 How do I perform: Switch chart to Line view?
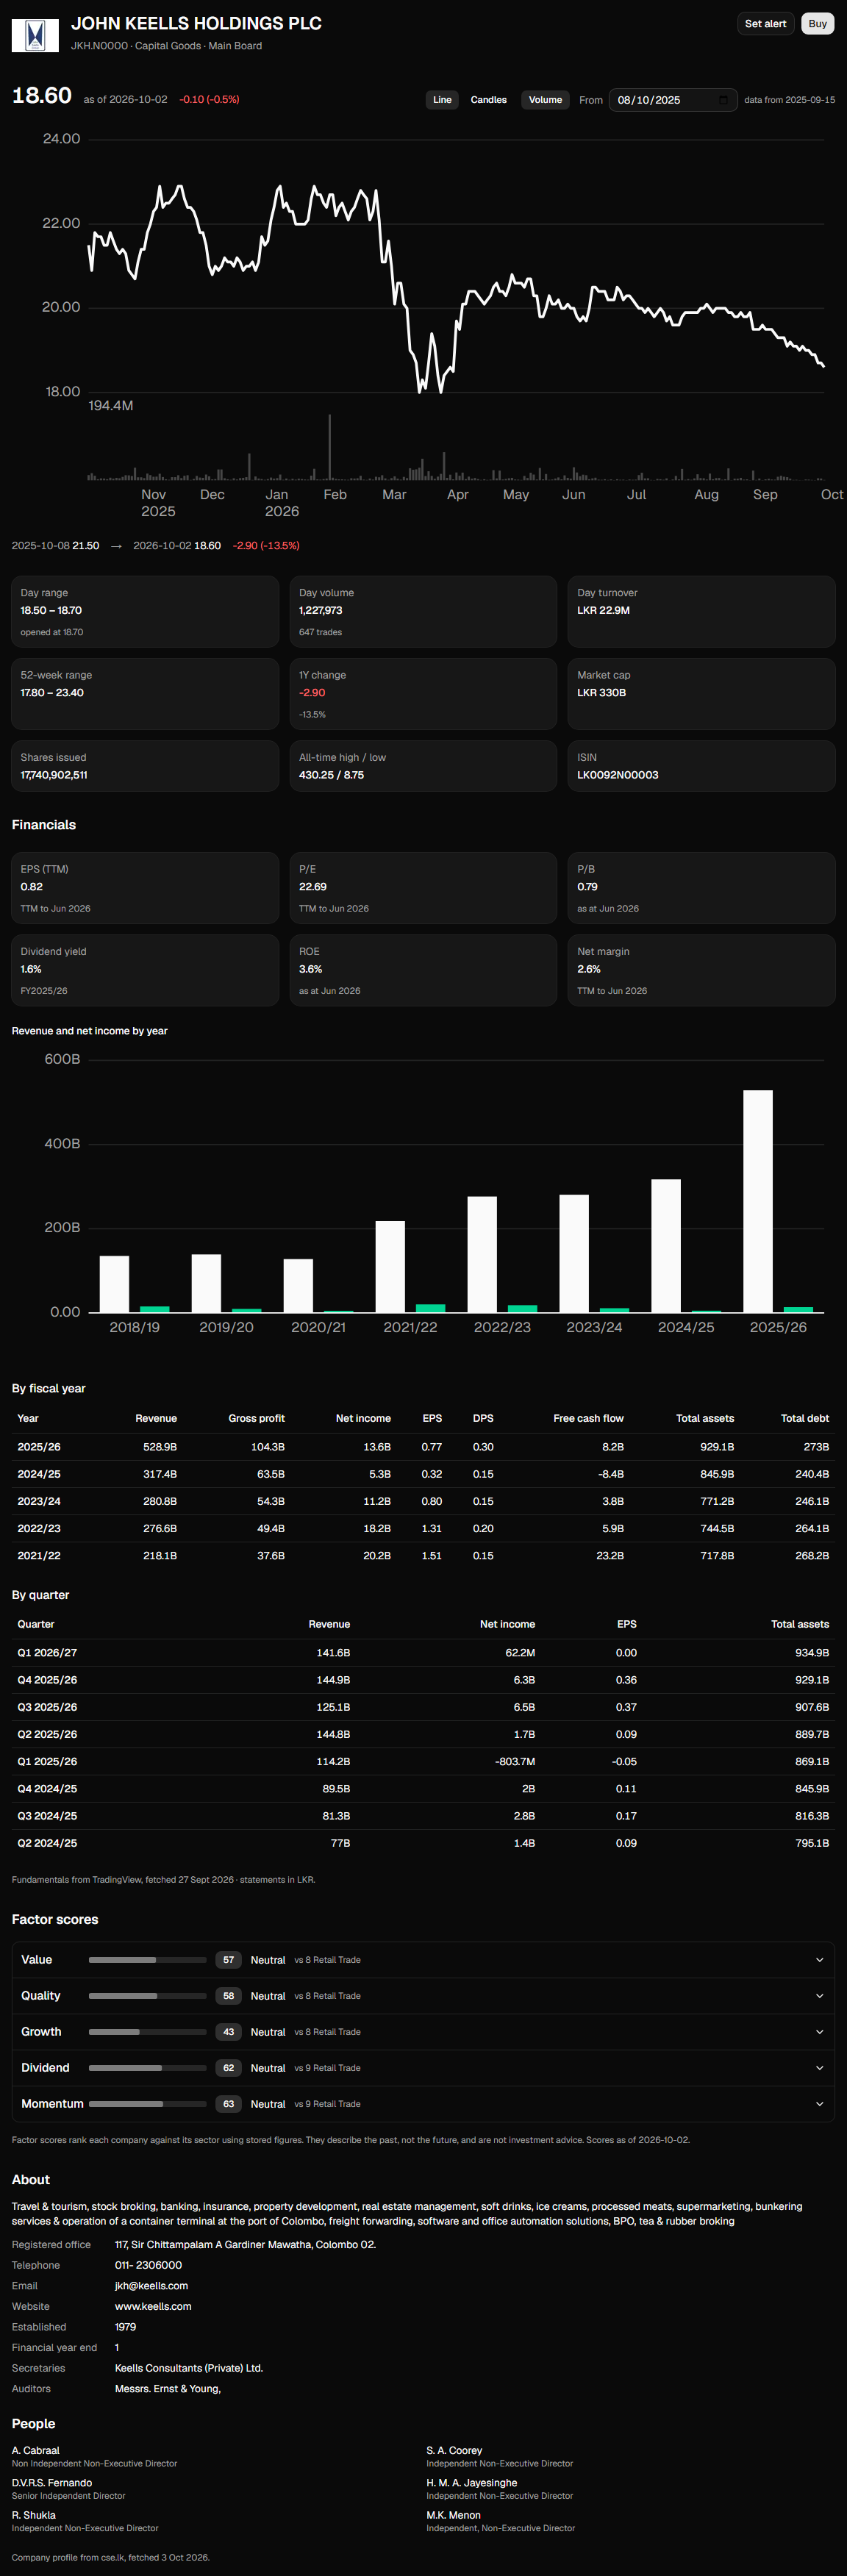tap(442, 100)
